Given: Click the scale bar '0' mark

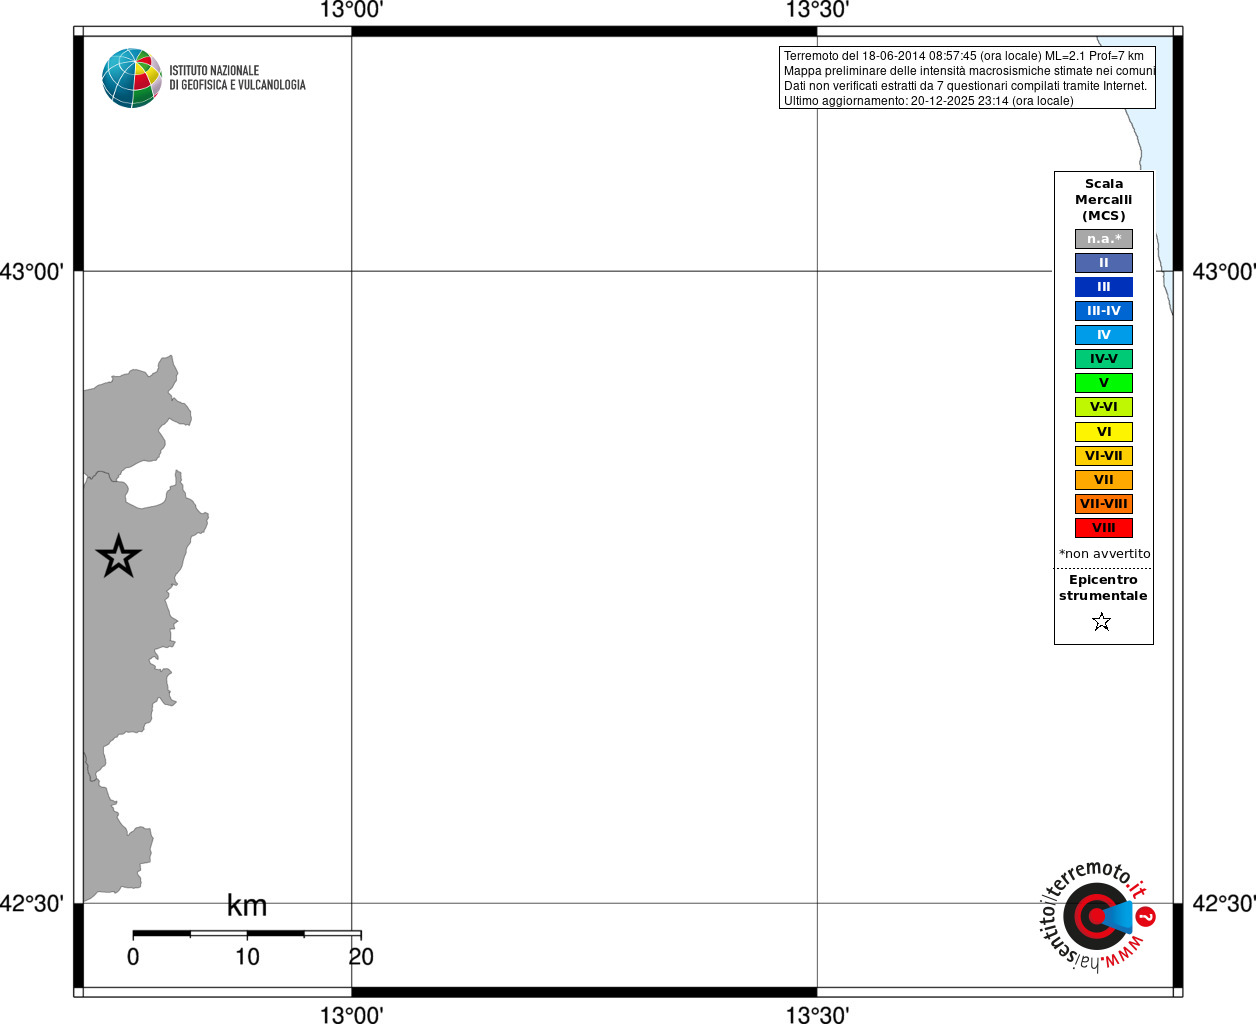Looking at the screenshot, I should 133,957.
